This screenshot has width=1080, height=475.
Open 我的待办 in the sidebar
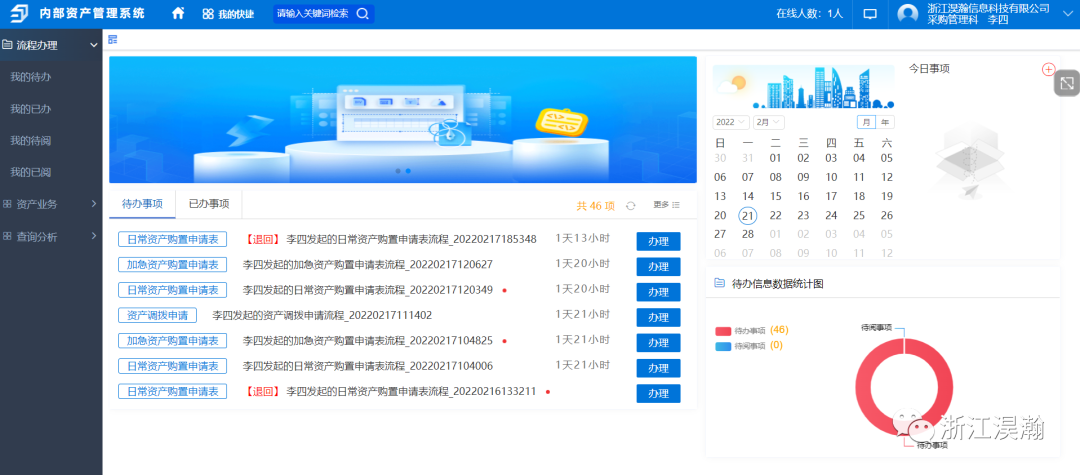point(31,77)
